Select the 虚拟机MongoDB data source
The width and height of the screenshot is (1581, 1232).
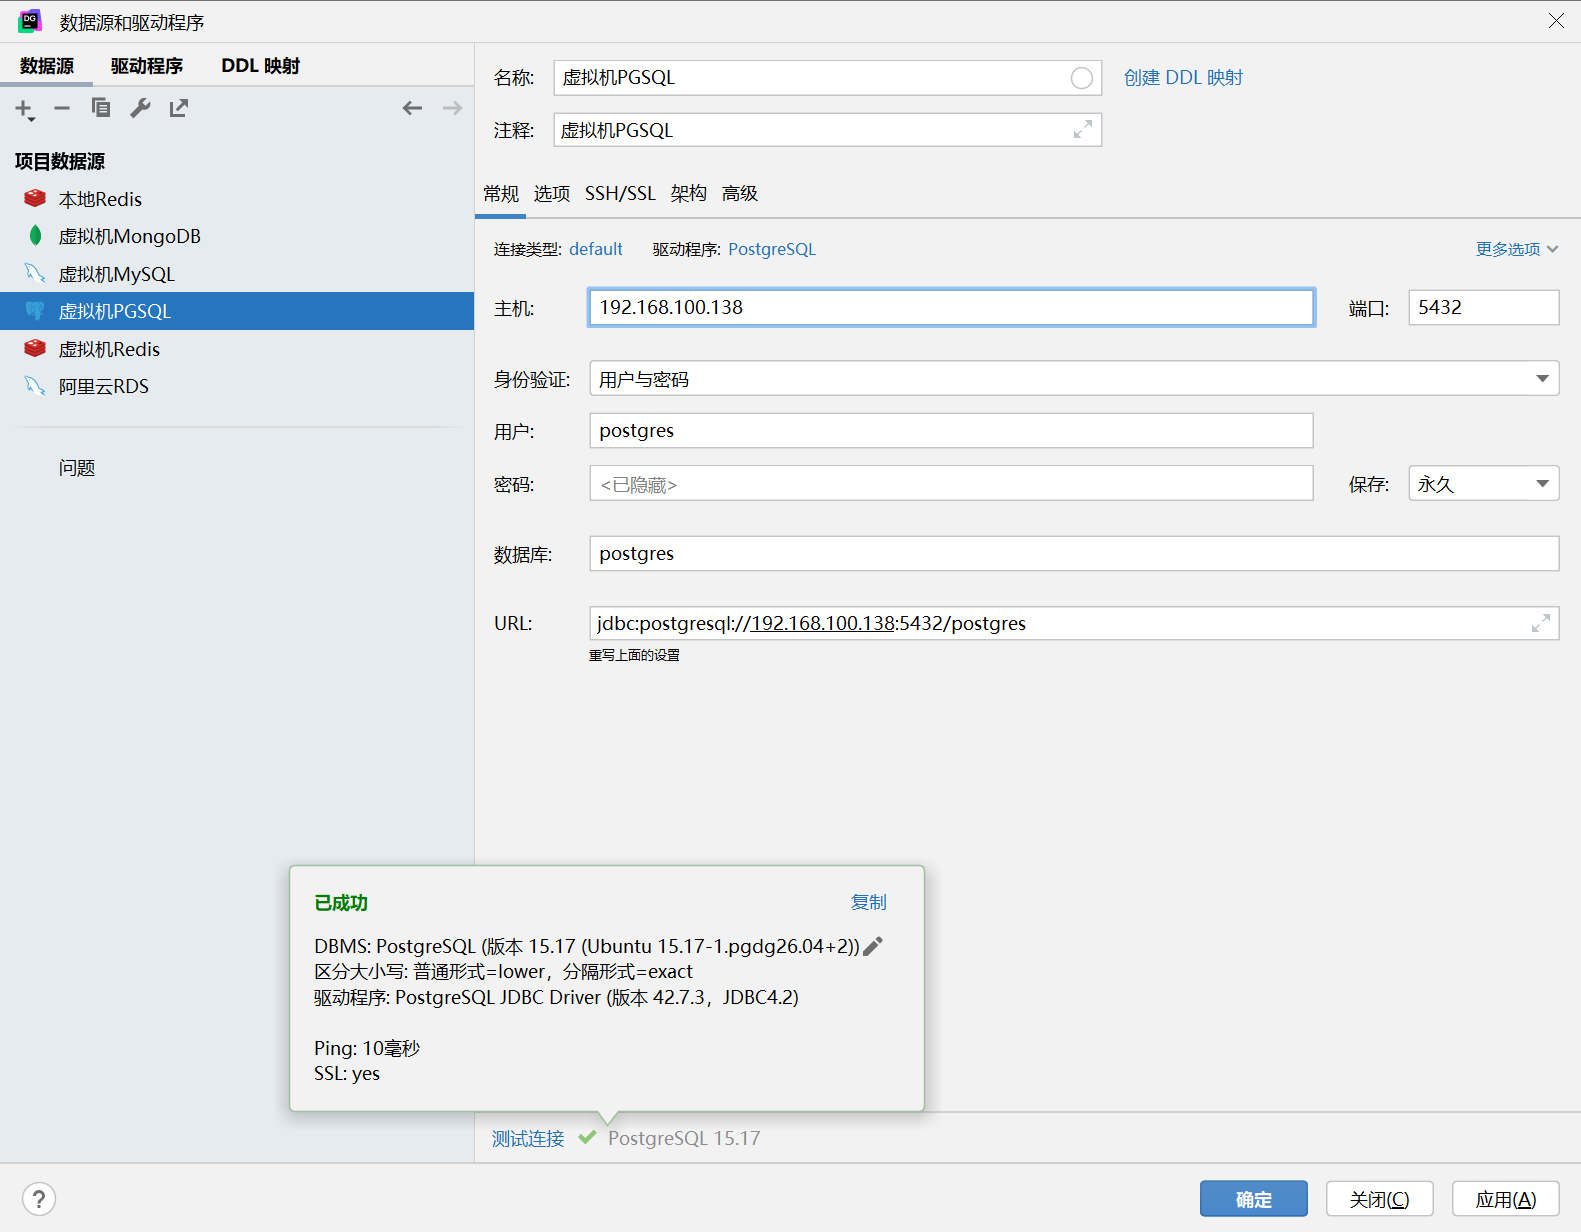[x=237, y=236]
